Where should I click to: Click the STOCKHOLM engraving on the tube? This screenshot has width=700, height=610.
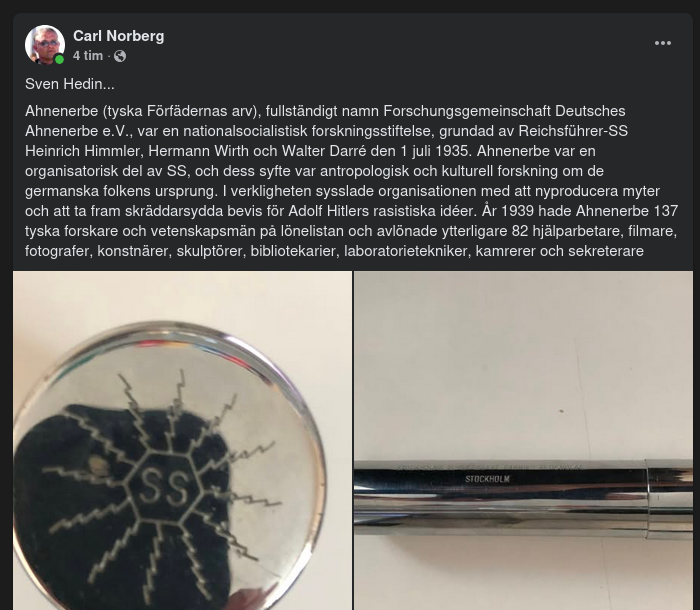coord(487,479)
